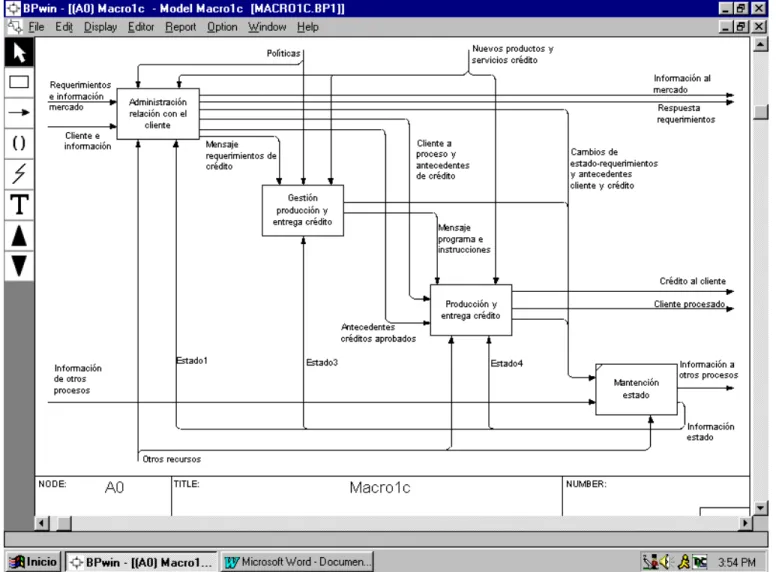Open the Option menu
Viewport: 776px width, 572px height.
coord(222,27)
